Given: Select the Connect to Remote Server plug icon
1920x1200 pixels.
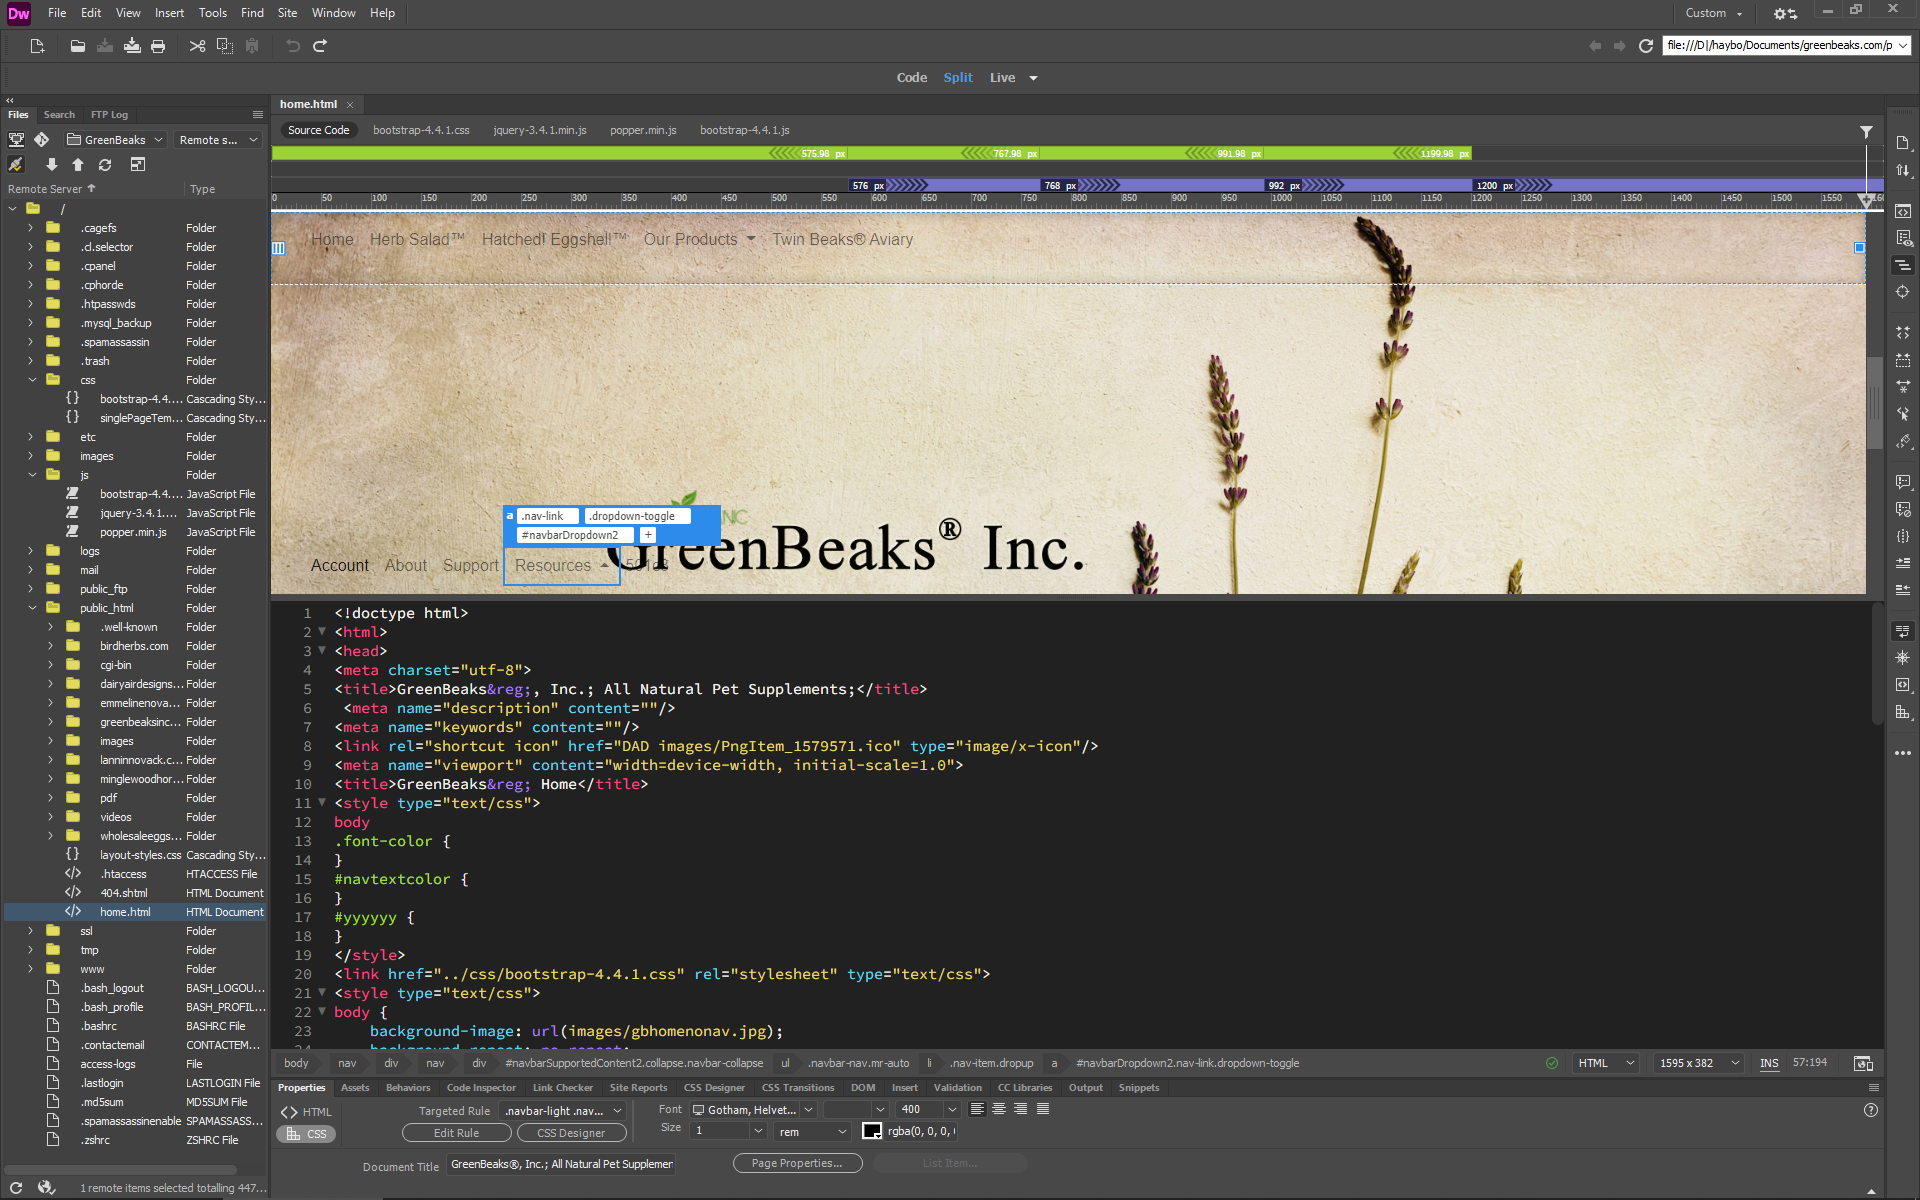Looking at the screenshot, I should pos(16,164).
